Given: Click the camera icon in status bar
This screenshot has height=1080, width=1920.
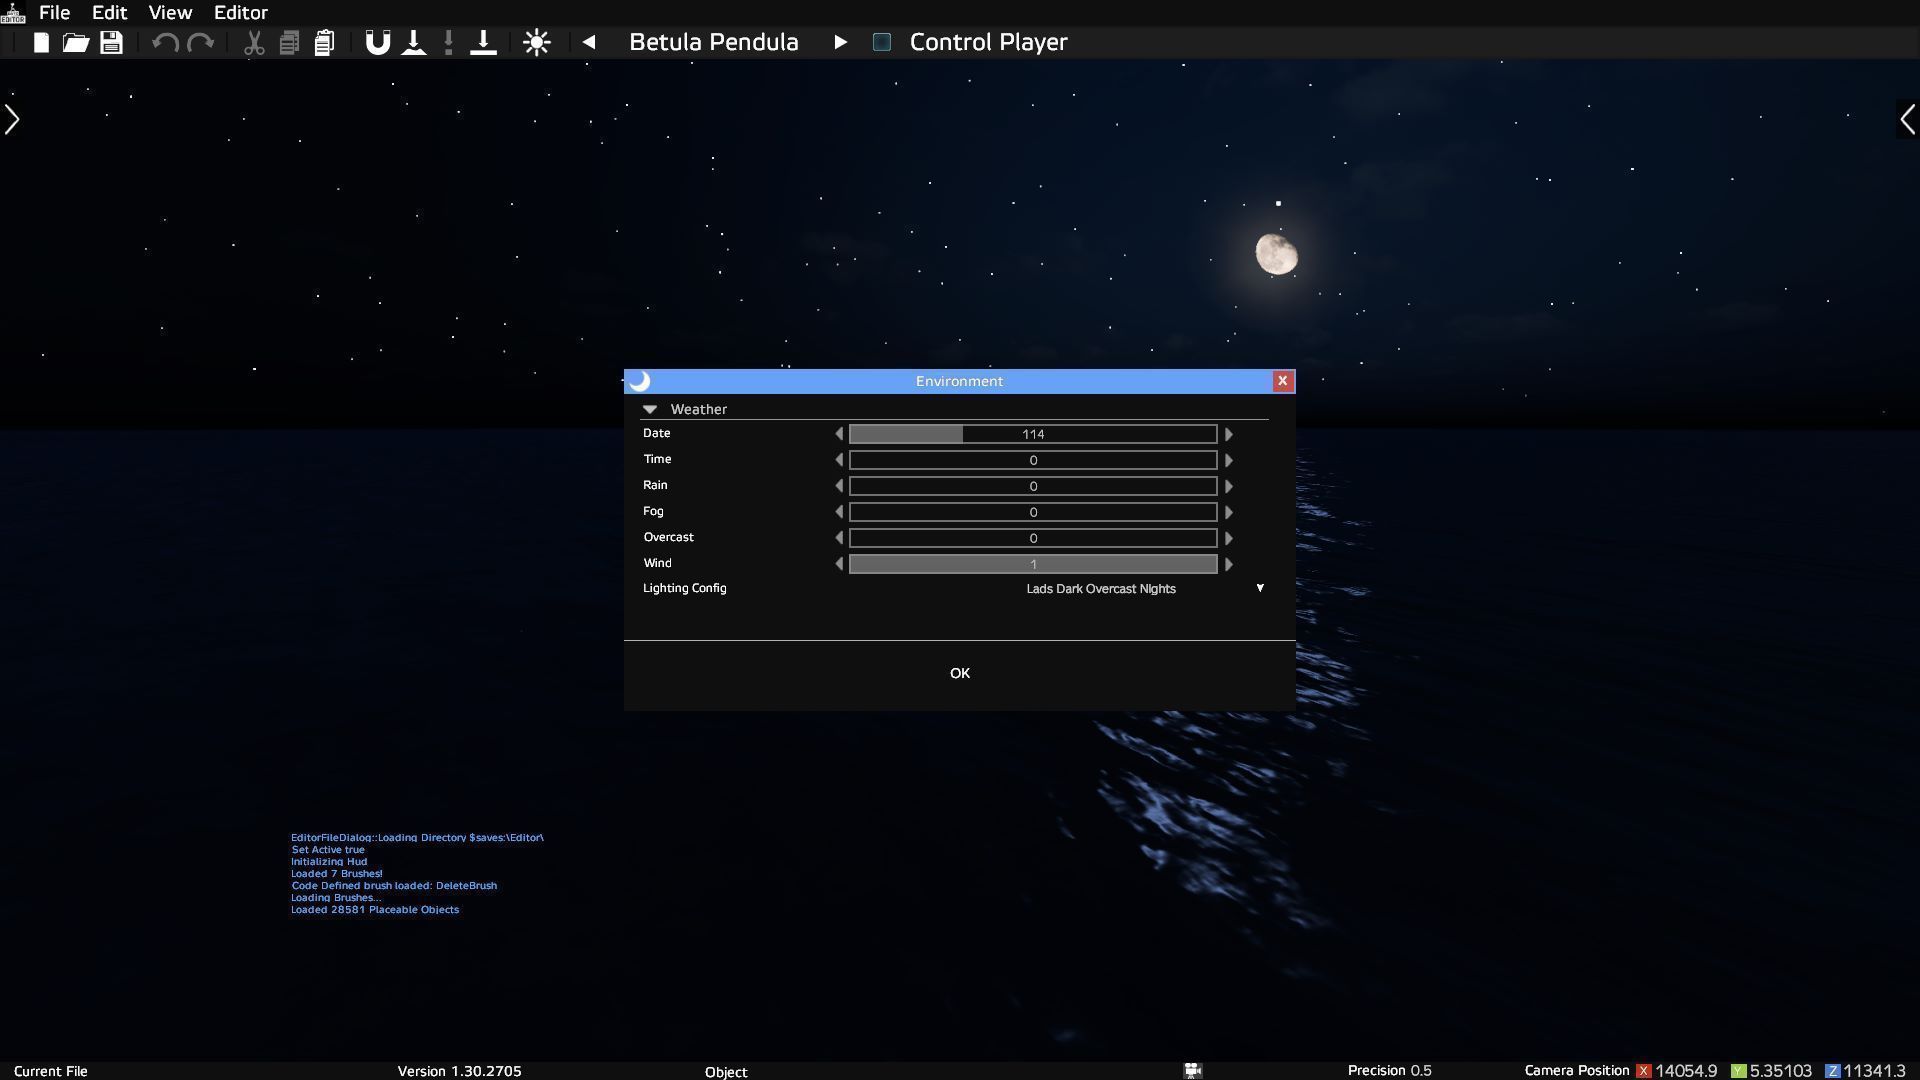Looking at the screenshot, I should (x=1192, y=1070).
